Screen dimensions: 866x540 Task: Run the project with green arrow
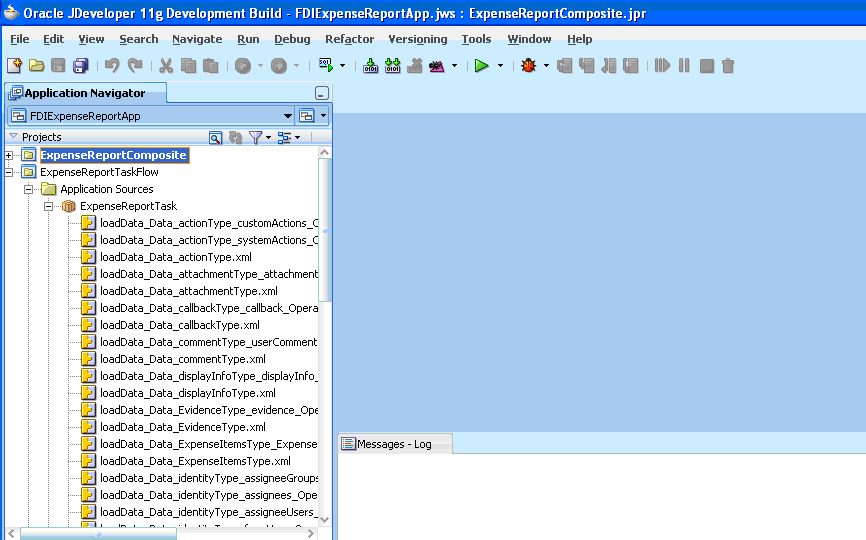(482, 66)
